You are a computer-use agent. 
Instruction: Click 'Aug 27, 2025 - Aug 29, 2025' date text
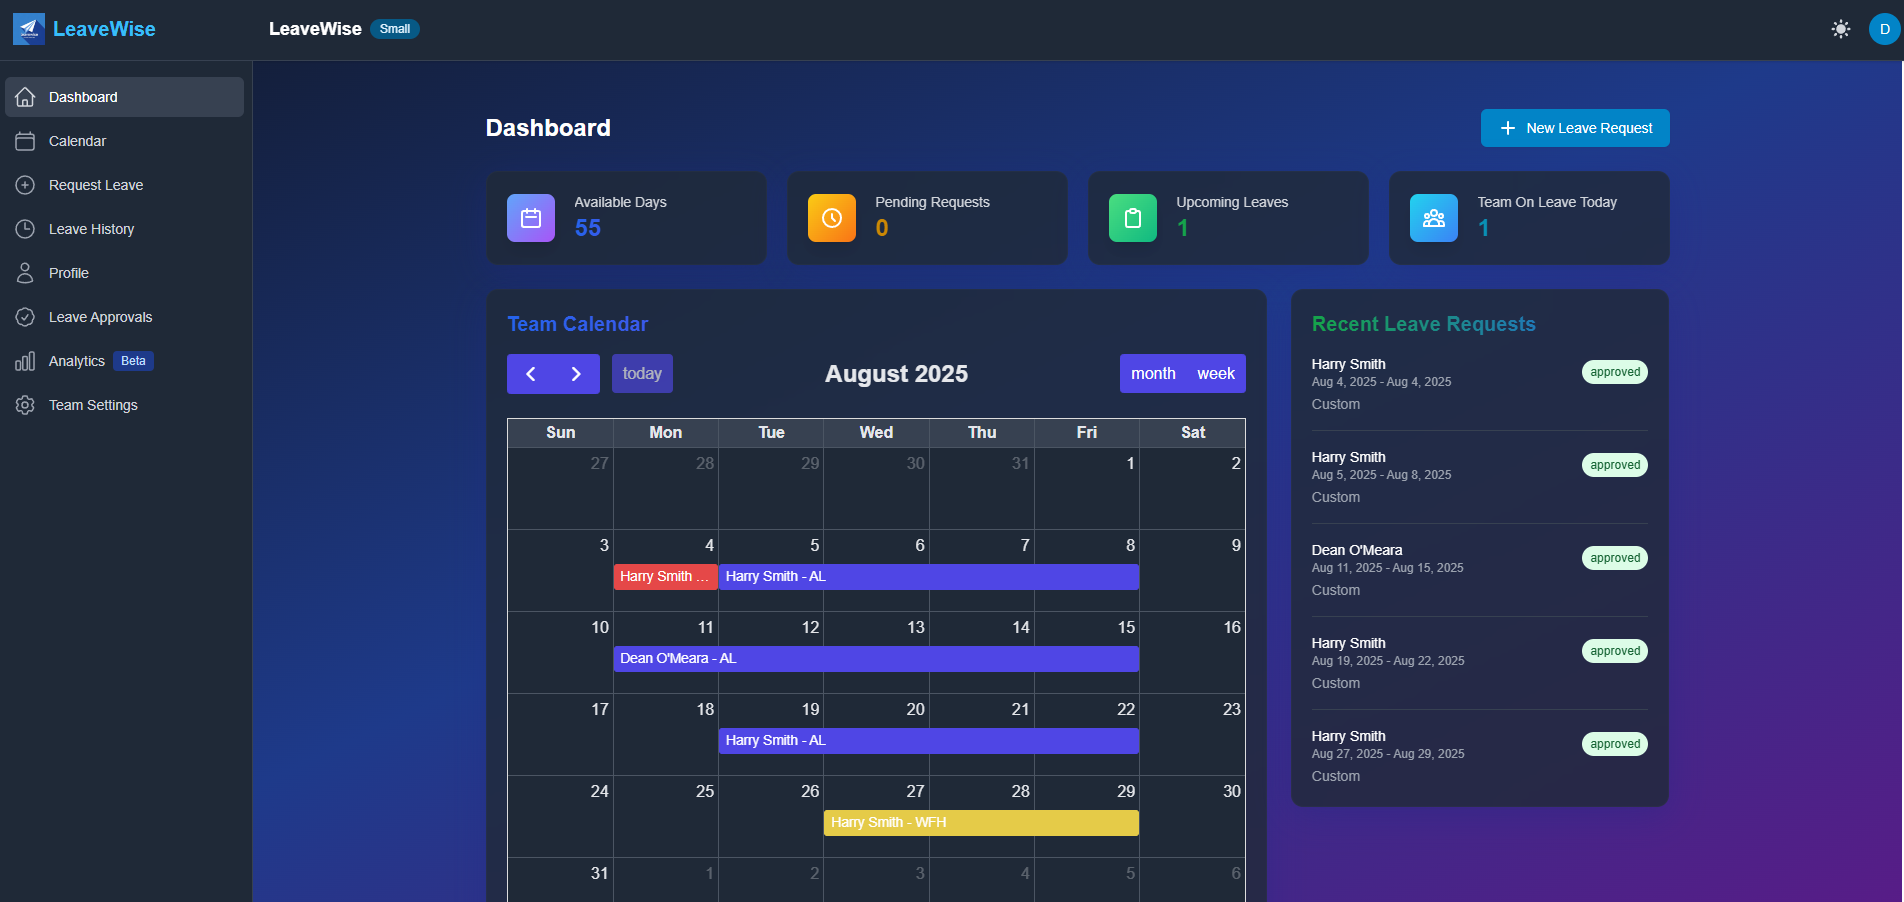point(1388,754)
